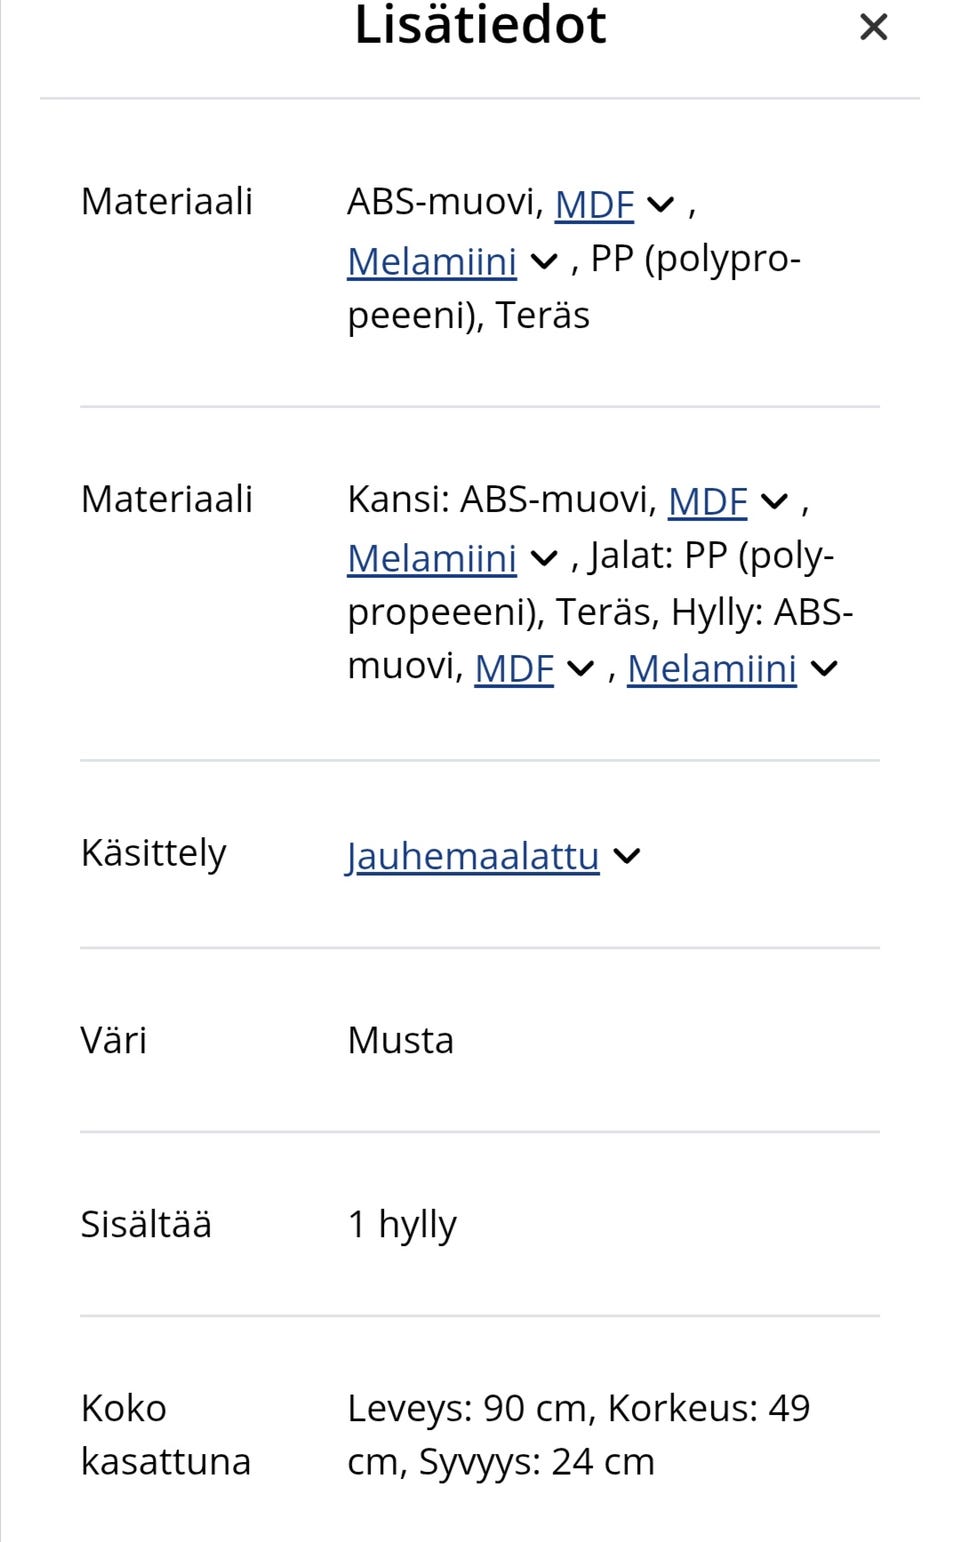This screenshot has height=1542, width=960.
Task: Open the Melamiini link after Hylly
Action: [x=711, y=668]
